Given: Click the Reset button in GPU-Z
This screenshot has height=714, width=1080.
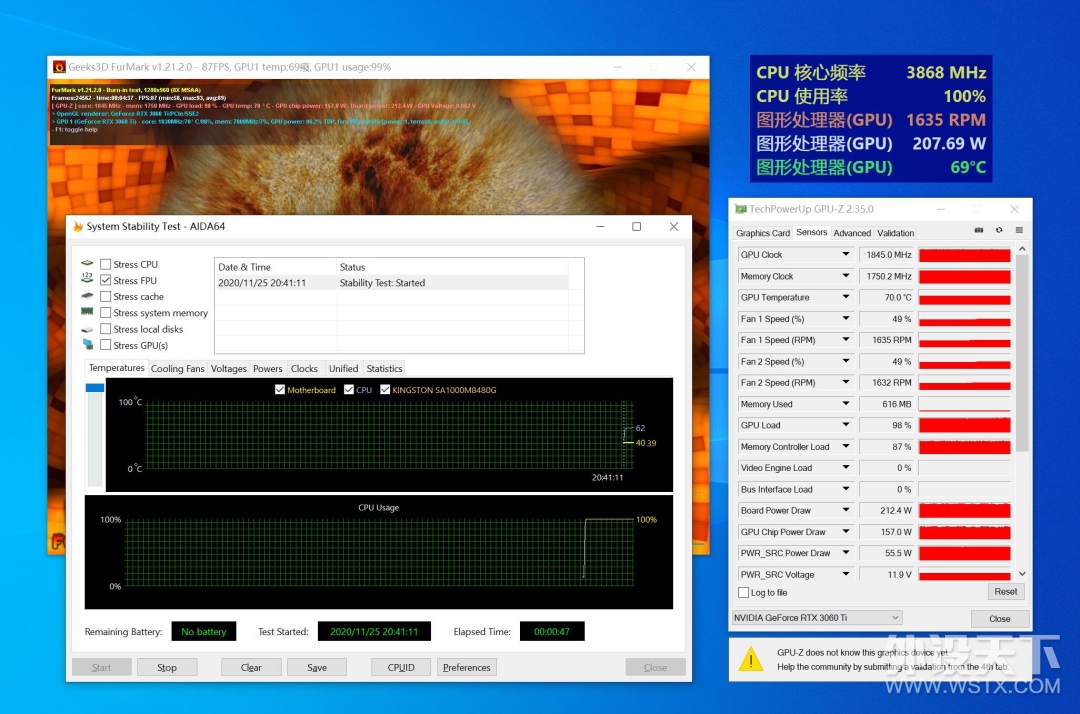Looking at the screenshot, I should click(x=1005, y=591).
